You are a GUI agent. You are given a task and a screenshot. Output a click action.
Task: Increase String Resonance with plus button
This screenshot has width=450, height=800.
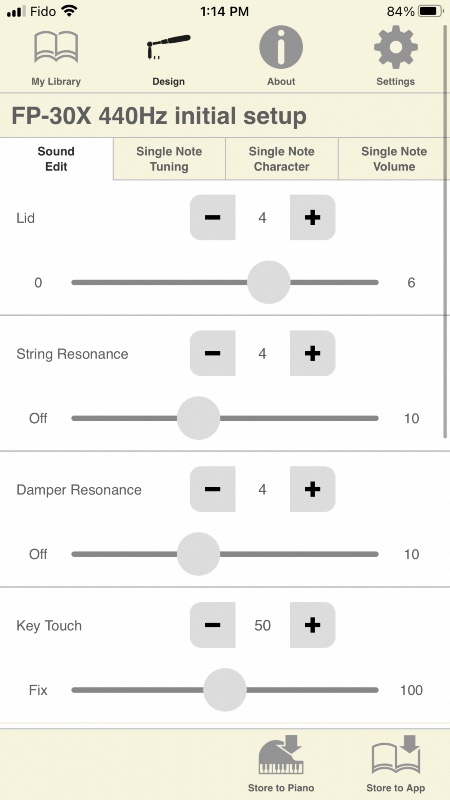[312, 353]
